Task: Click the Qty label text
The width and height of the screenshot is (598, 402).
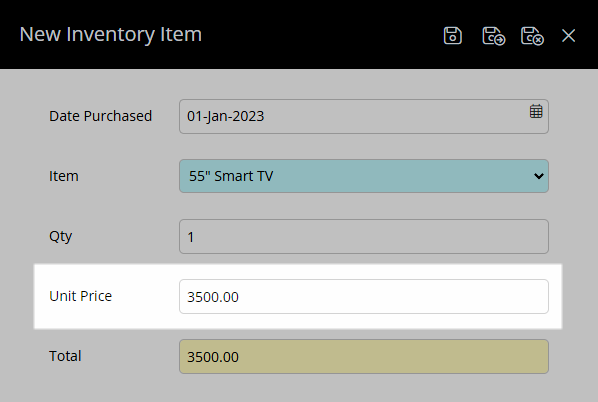Action: 60,236
